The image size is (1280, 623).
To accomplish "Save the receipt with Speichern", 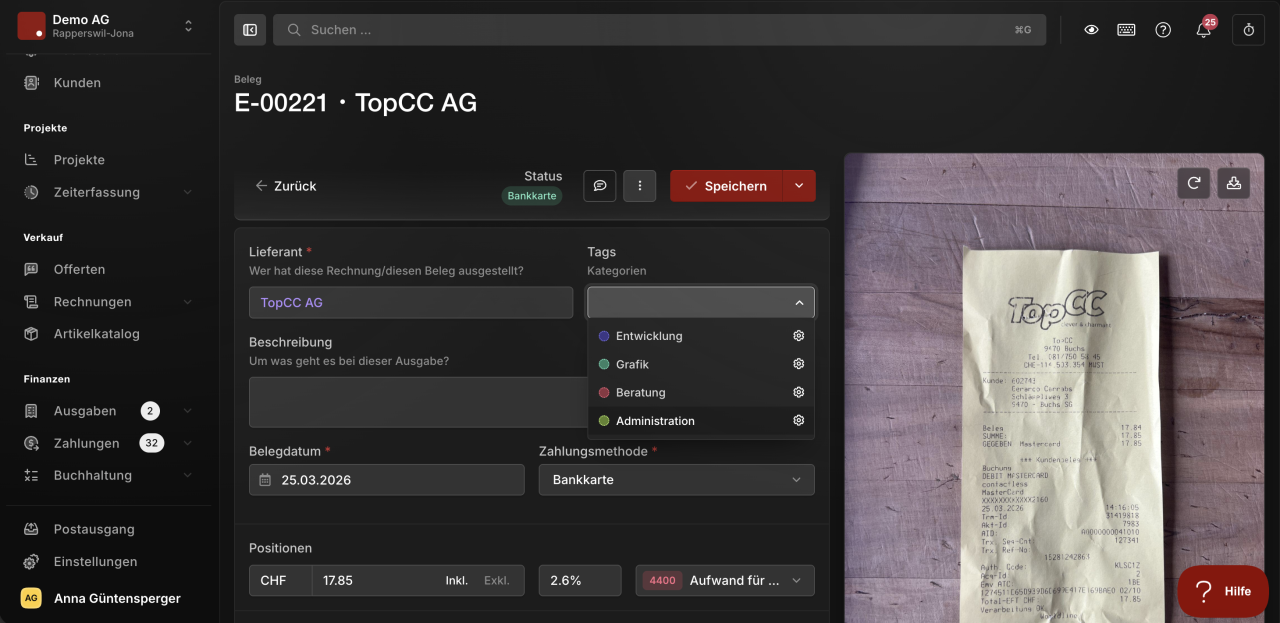I will [726, 186].
